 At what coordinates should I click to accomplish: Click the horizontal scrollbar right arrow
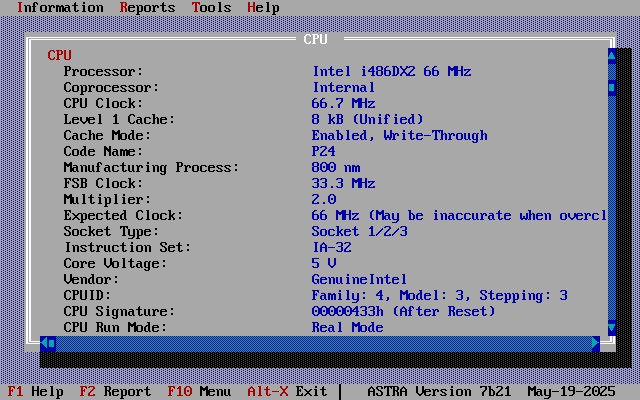coord(596,344)
